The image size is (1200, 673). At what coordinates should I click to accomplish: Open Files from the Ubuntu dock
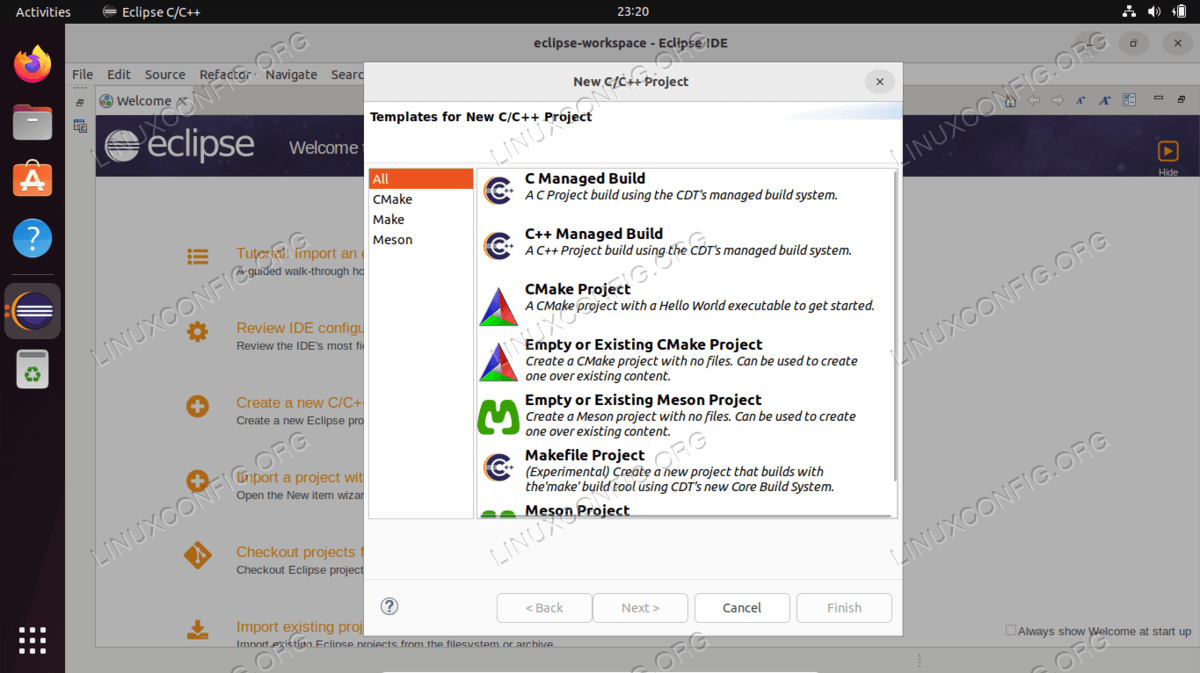(32, 122)
